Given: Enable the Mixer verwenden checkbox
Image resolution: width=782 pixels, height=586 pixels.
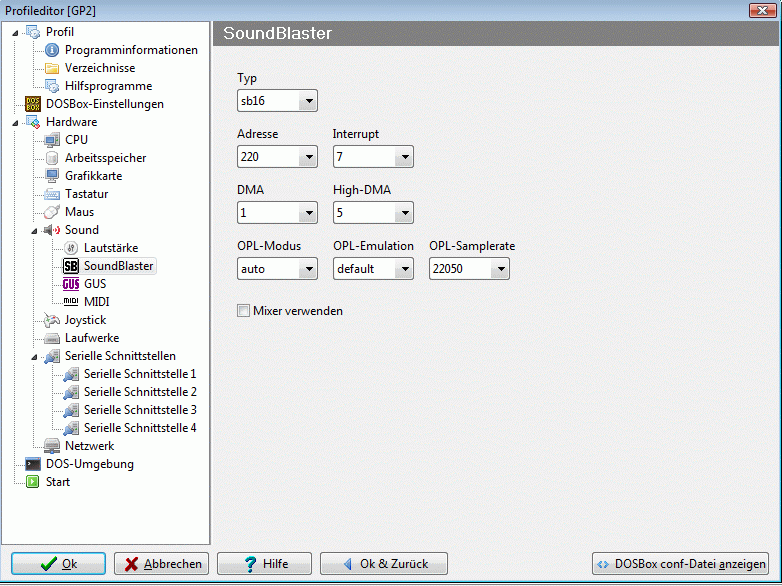Looking at the screenshot, I should (x=243, y=311).
